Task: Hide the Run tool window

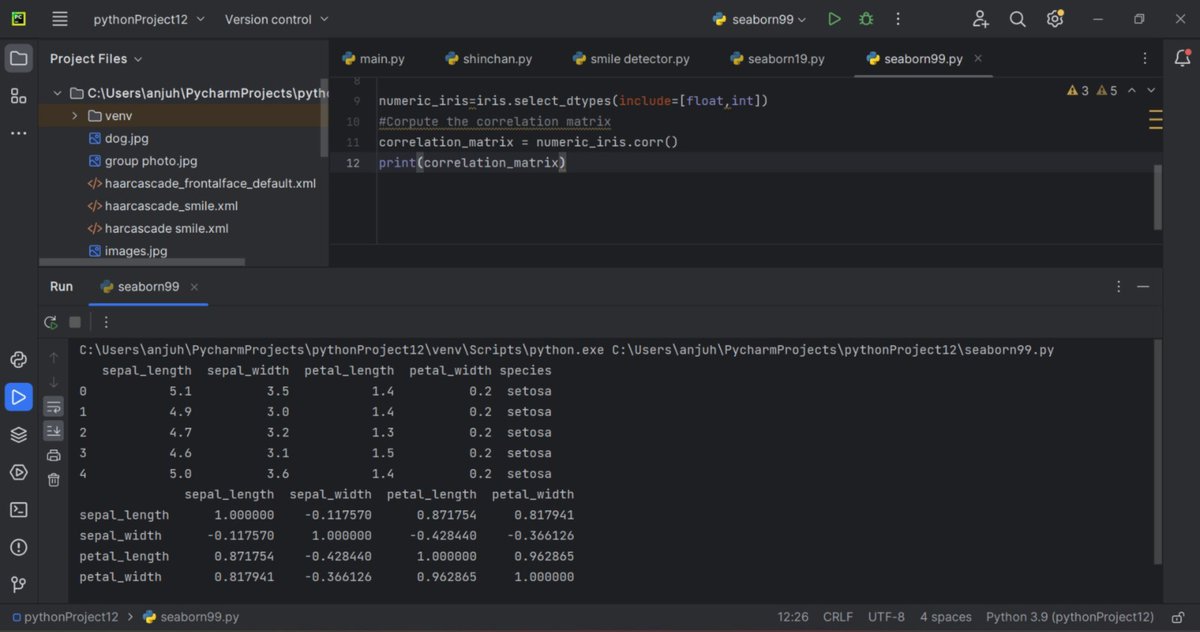Action: [1143, 286]
